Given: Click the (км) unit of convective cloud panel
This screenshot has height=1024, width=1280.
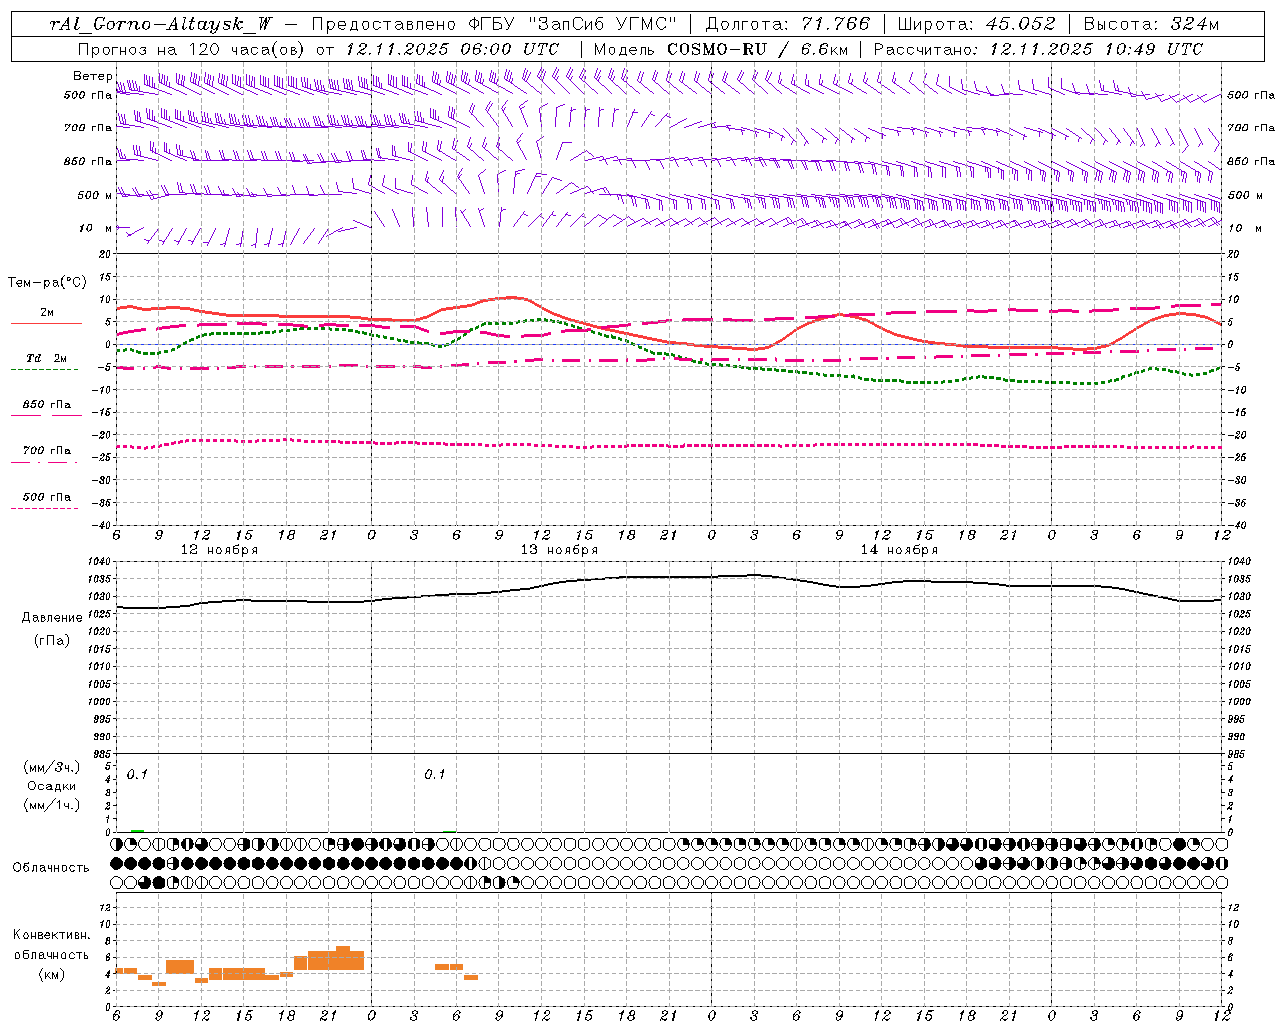Looking at the screenshot, I should click(x=51, y=974).
